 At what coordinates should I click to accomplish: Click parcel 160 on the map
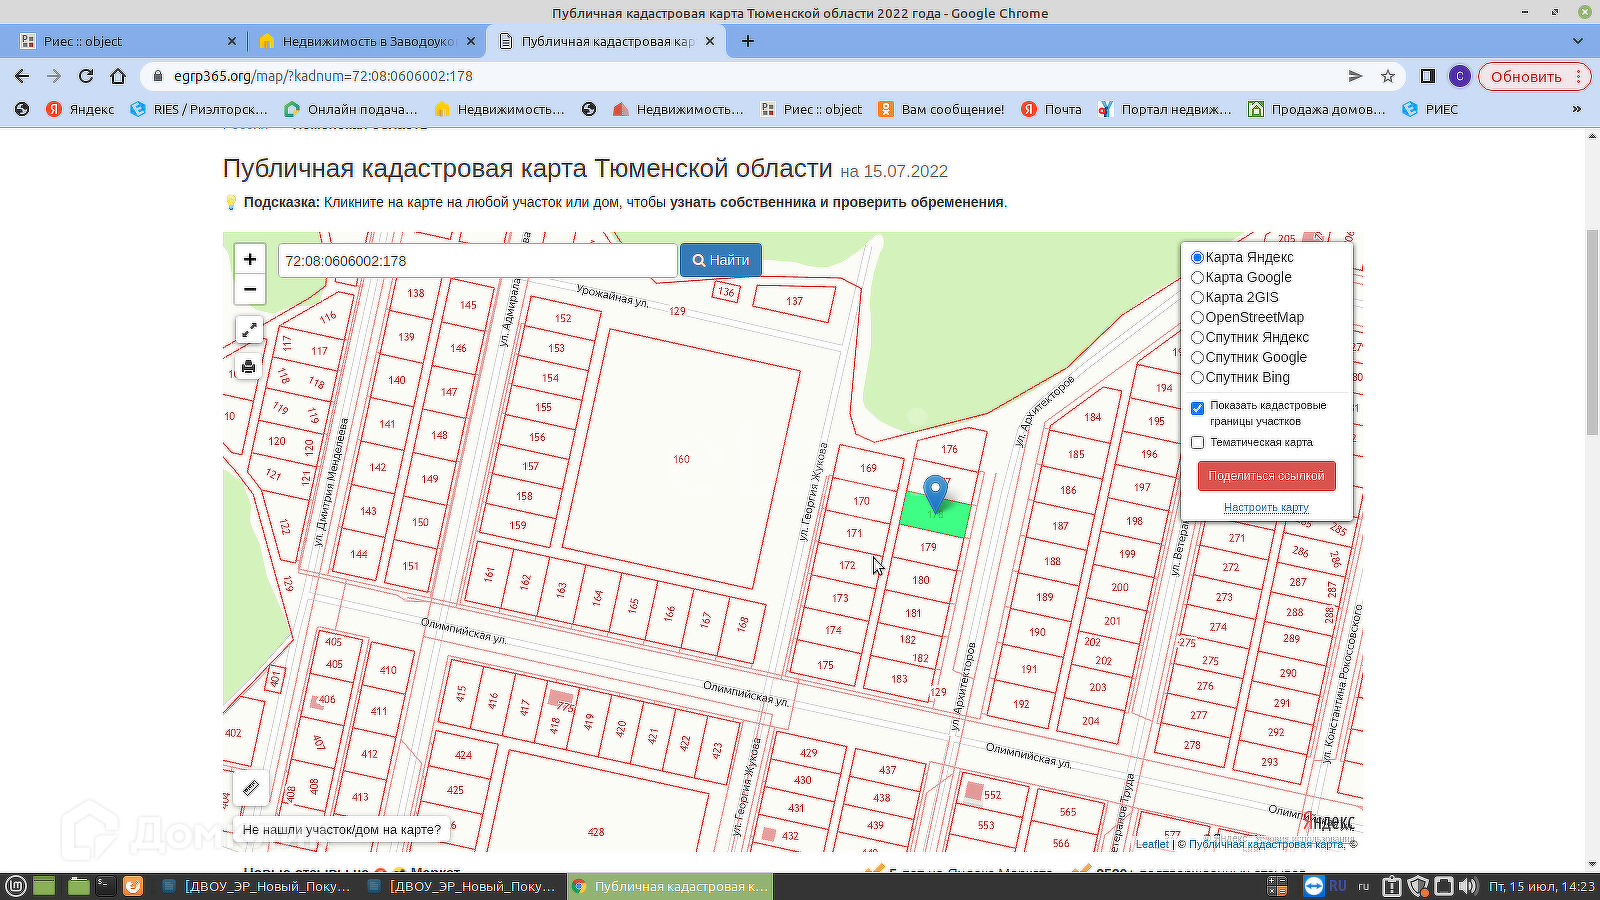681,459
